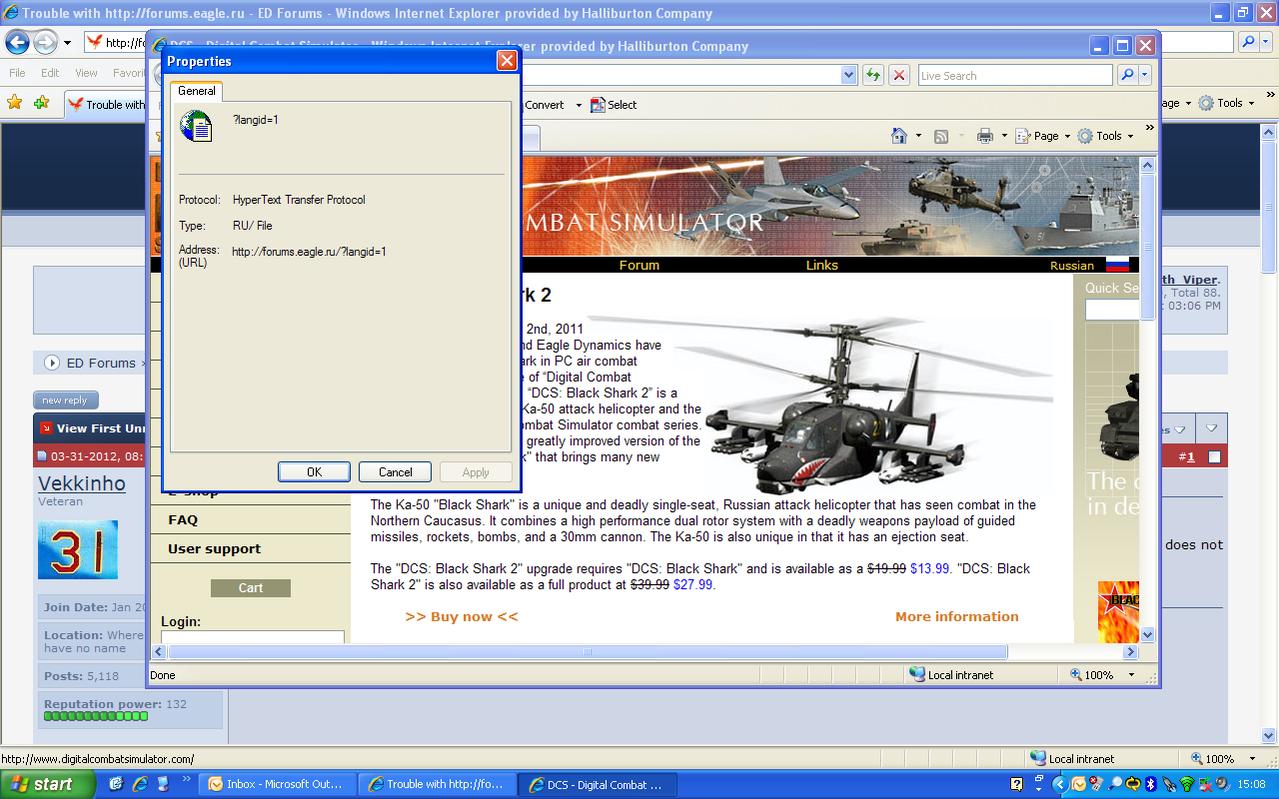This screenshot has width=1279, height=799.
Task: Click the Stop icon in the DCS window
Action: pos(899,75)
